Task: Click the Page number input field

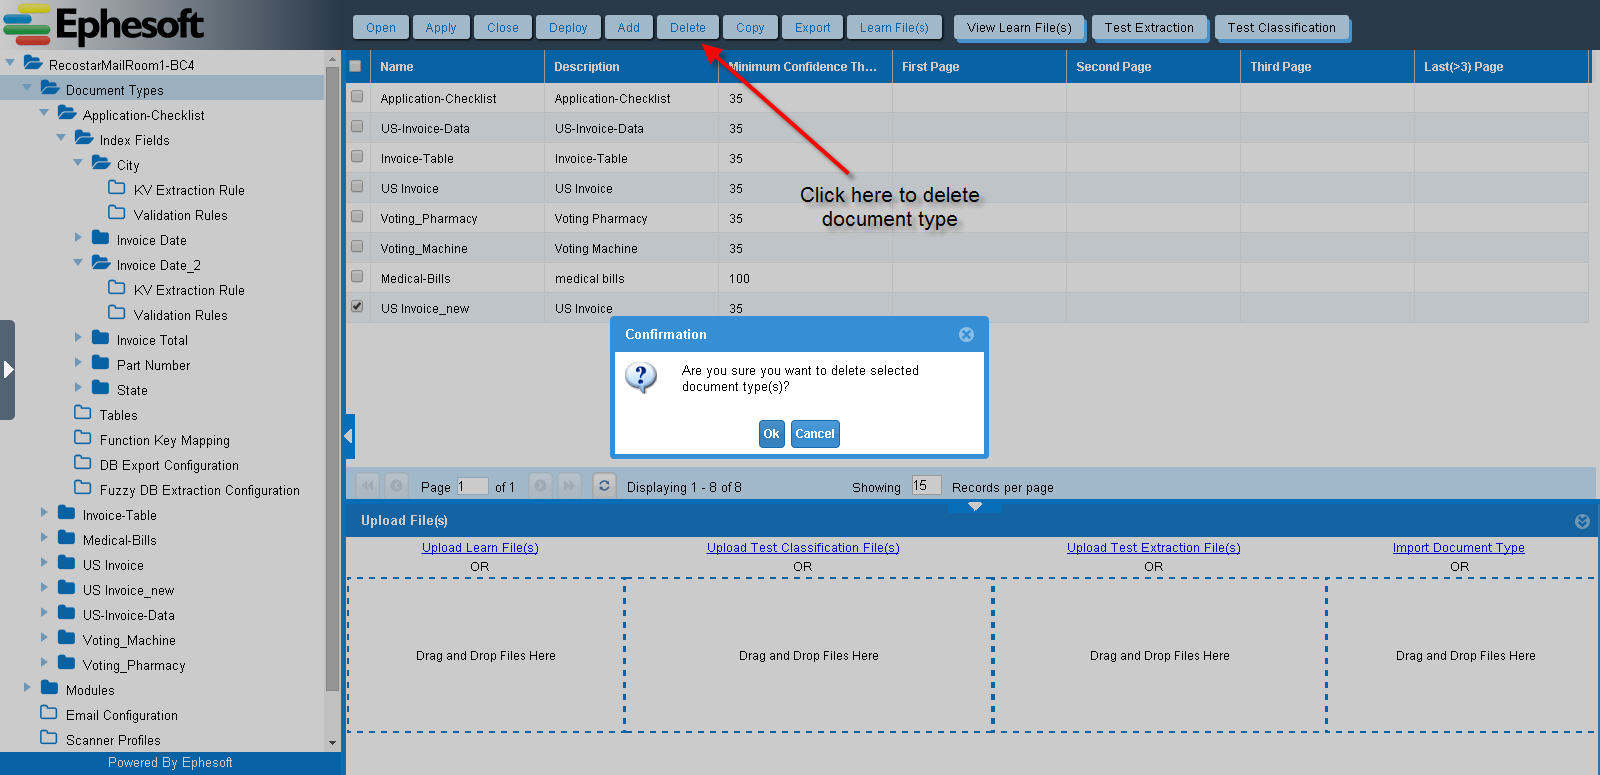Action: 472,486
